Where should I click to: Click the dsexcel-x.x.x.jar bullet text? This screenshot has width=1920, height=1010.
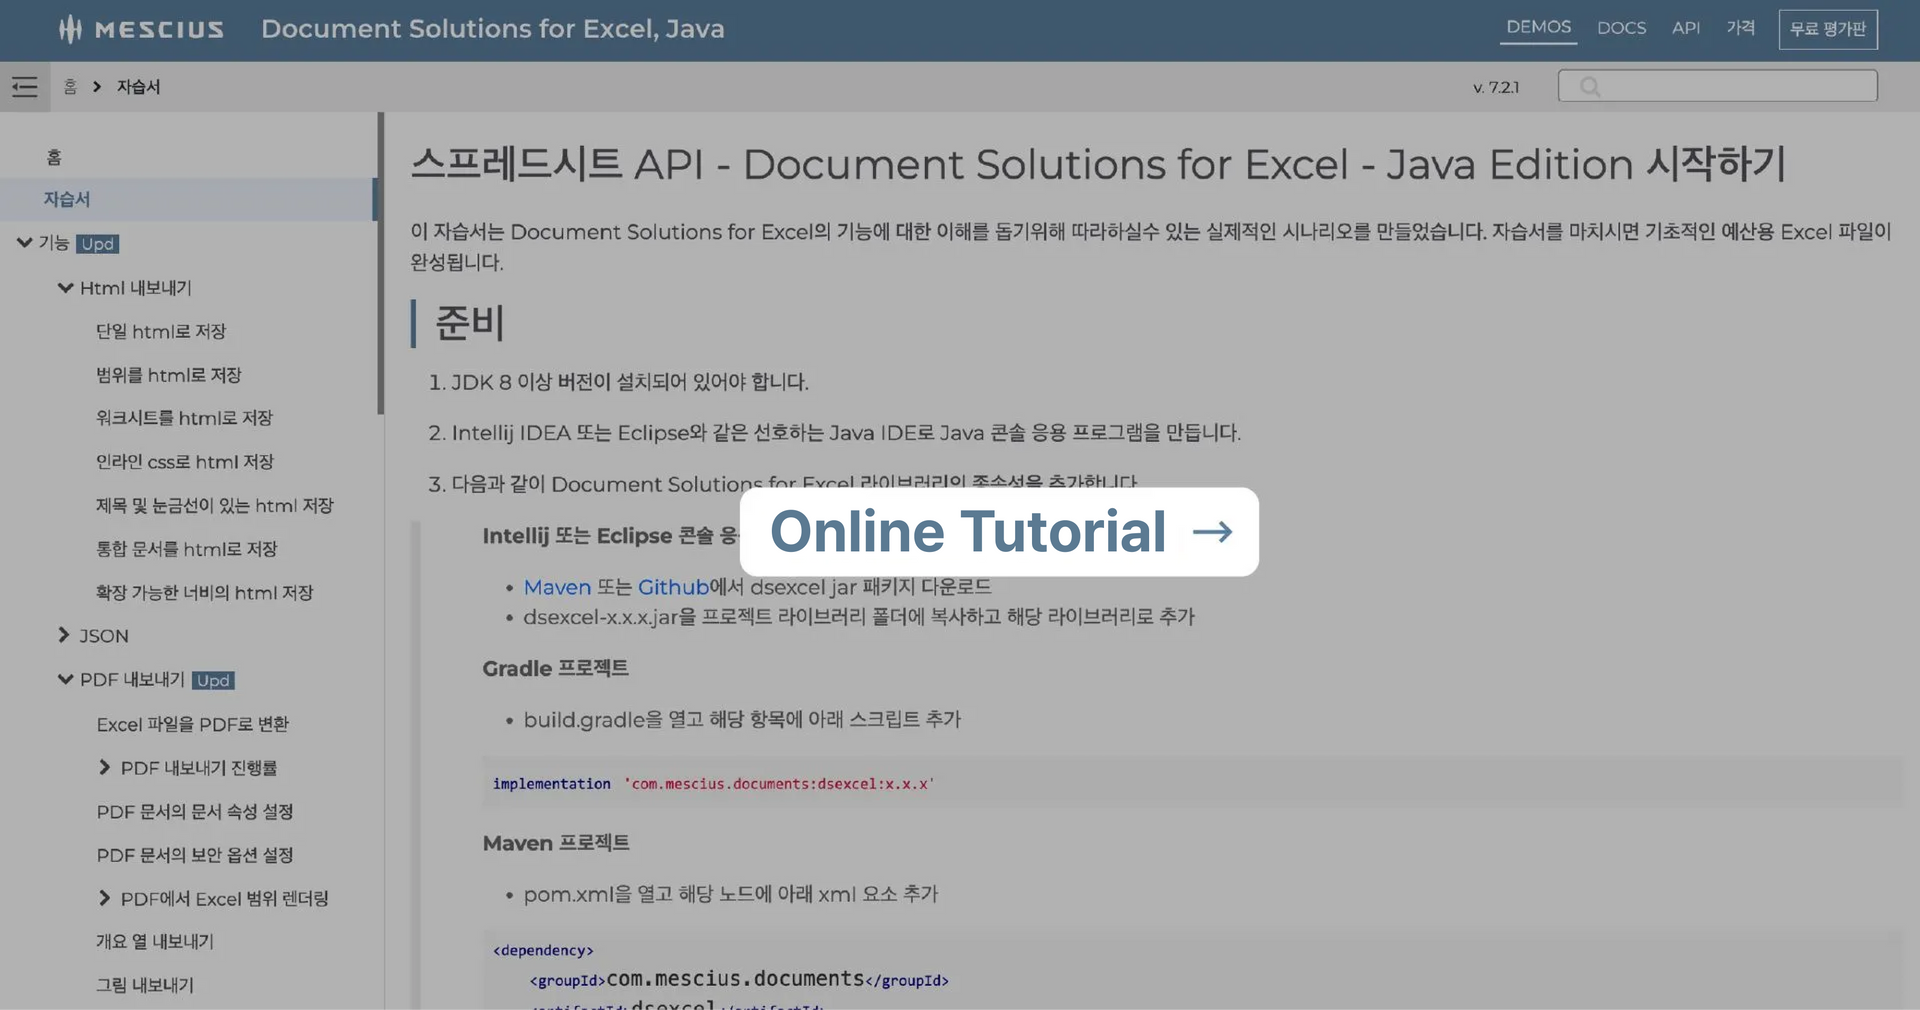[x=859, y=616]
